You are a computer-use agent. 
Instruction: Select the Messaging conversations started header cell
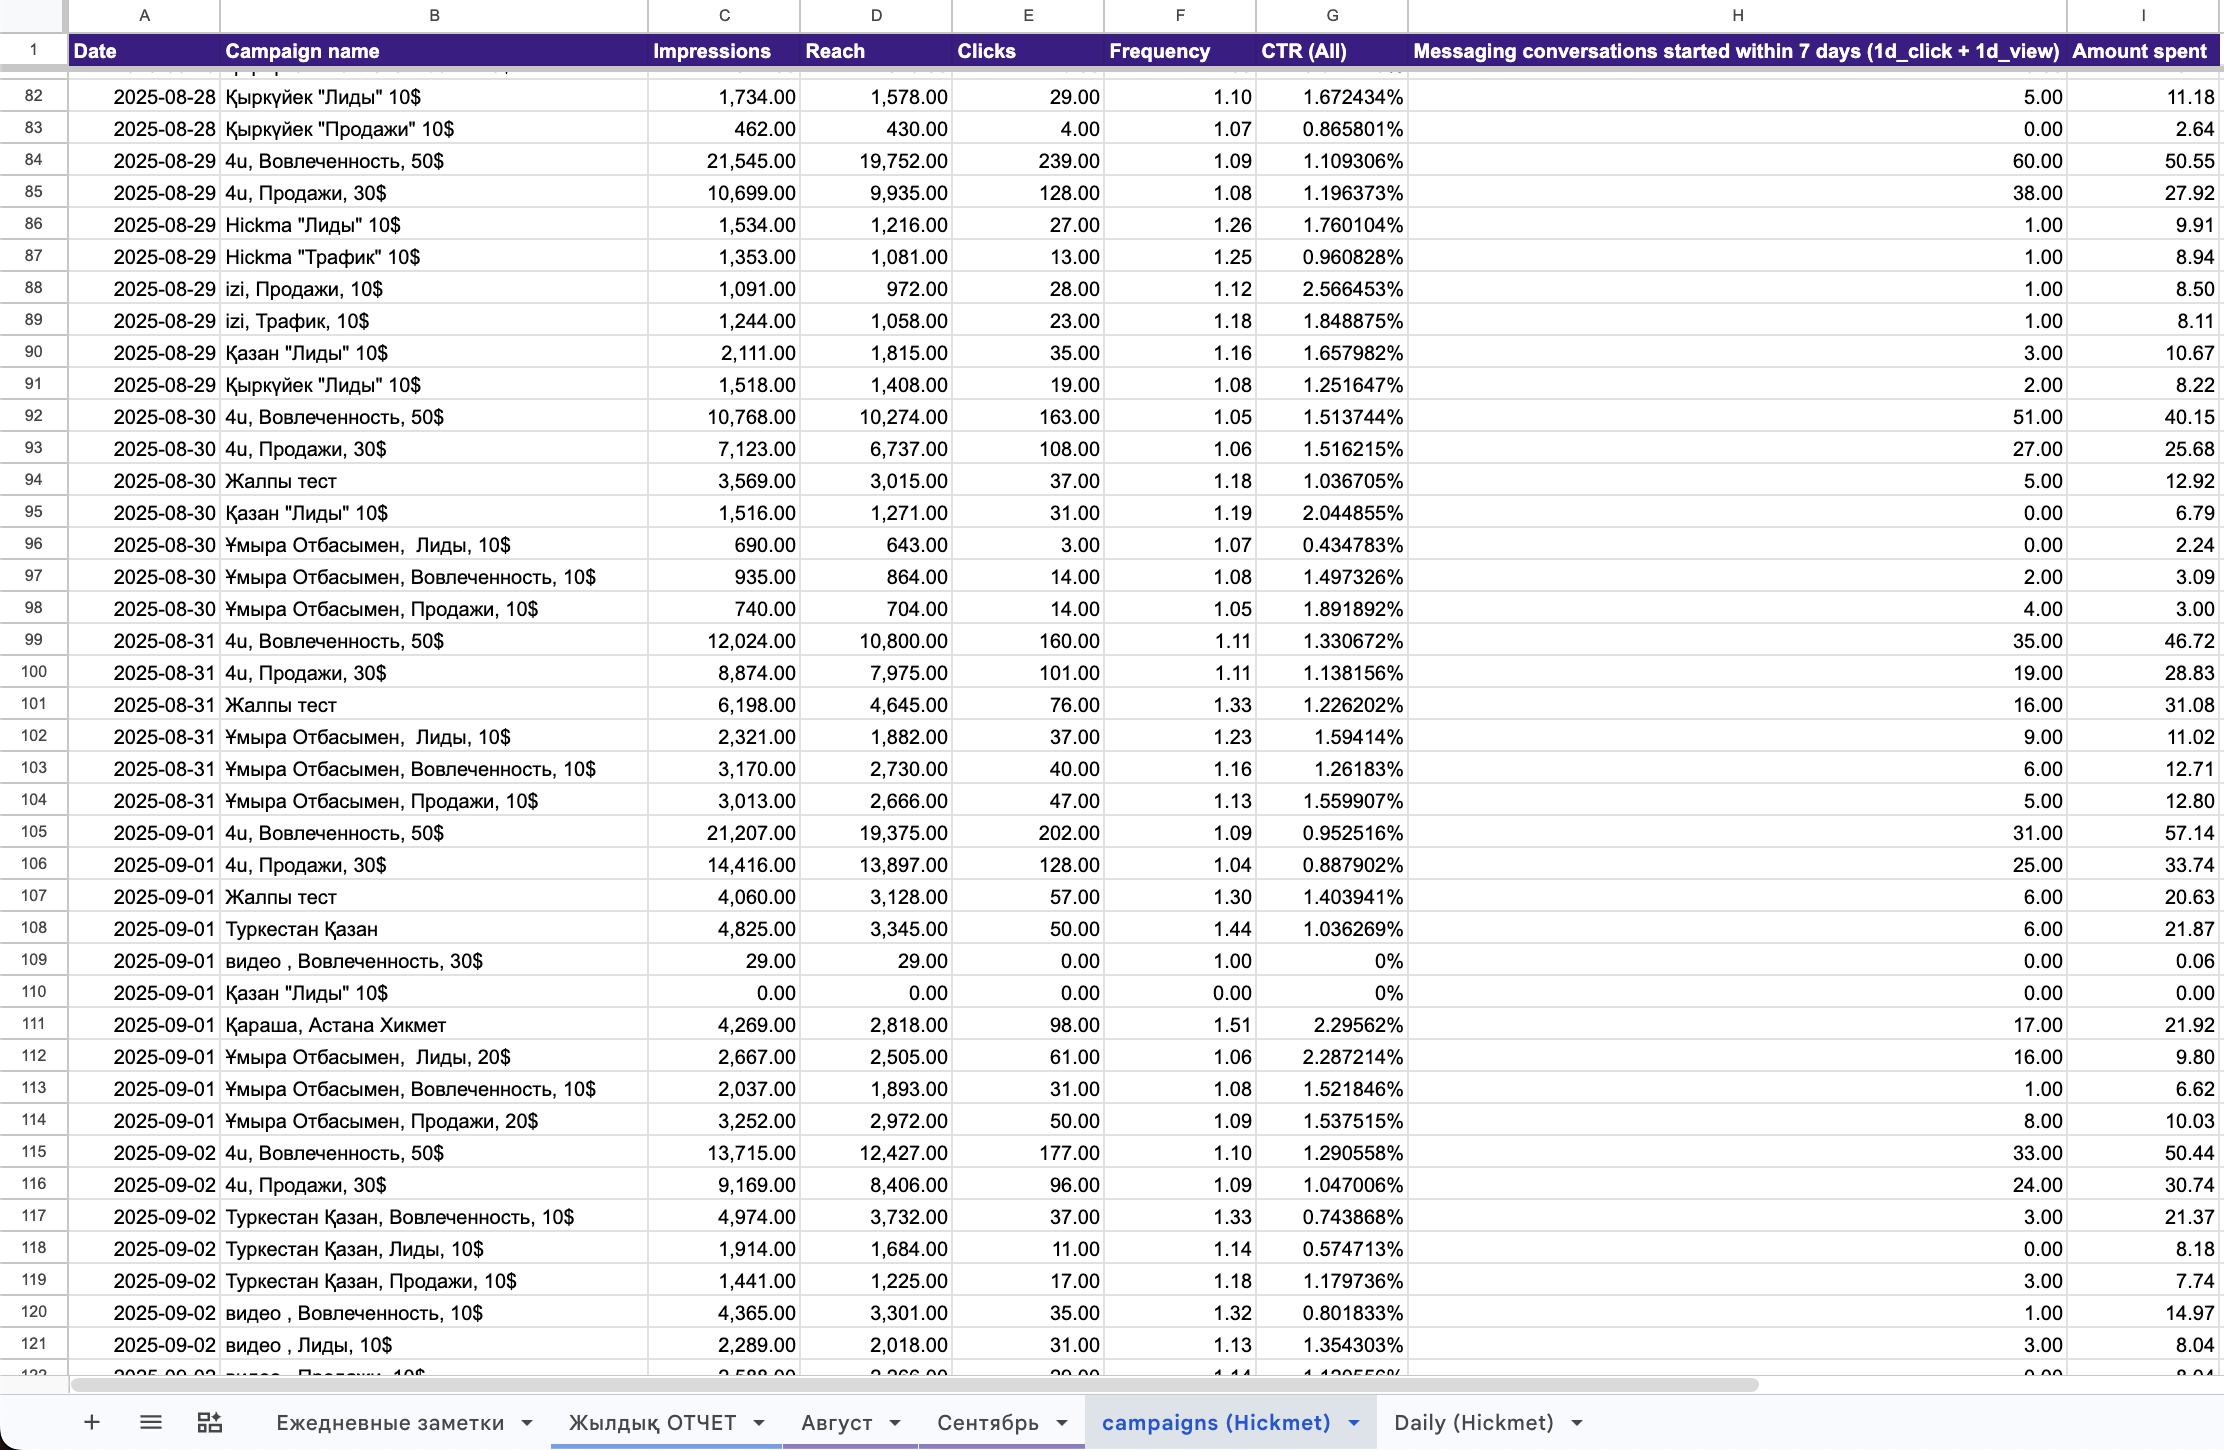point(1738,50)
